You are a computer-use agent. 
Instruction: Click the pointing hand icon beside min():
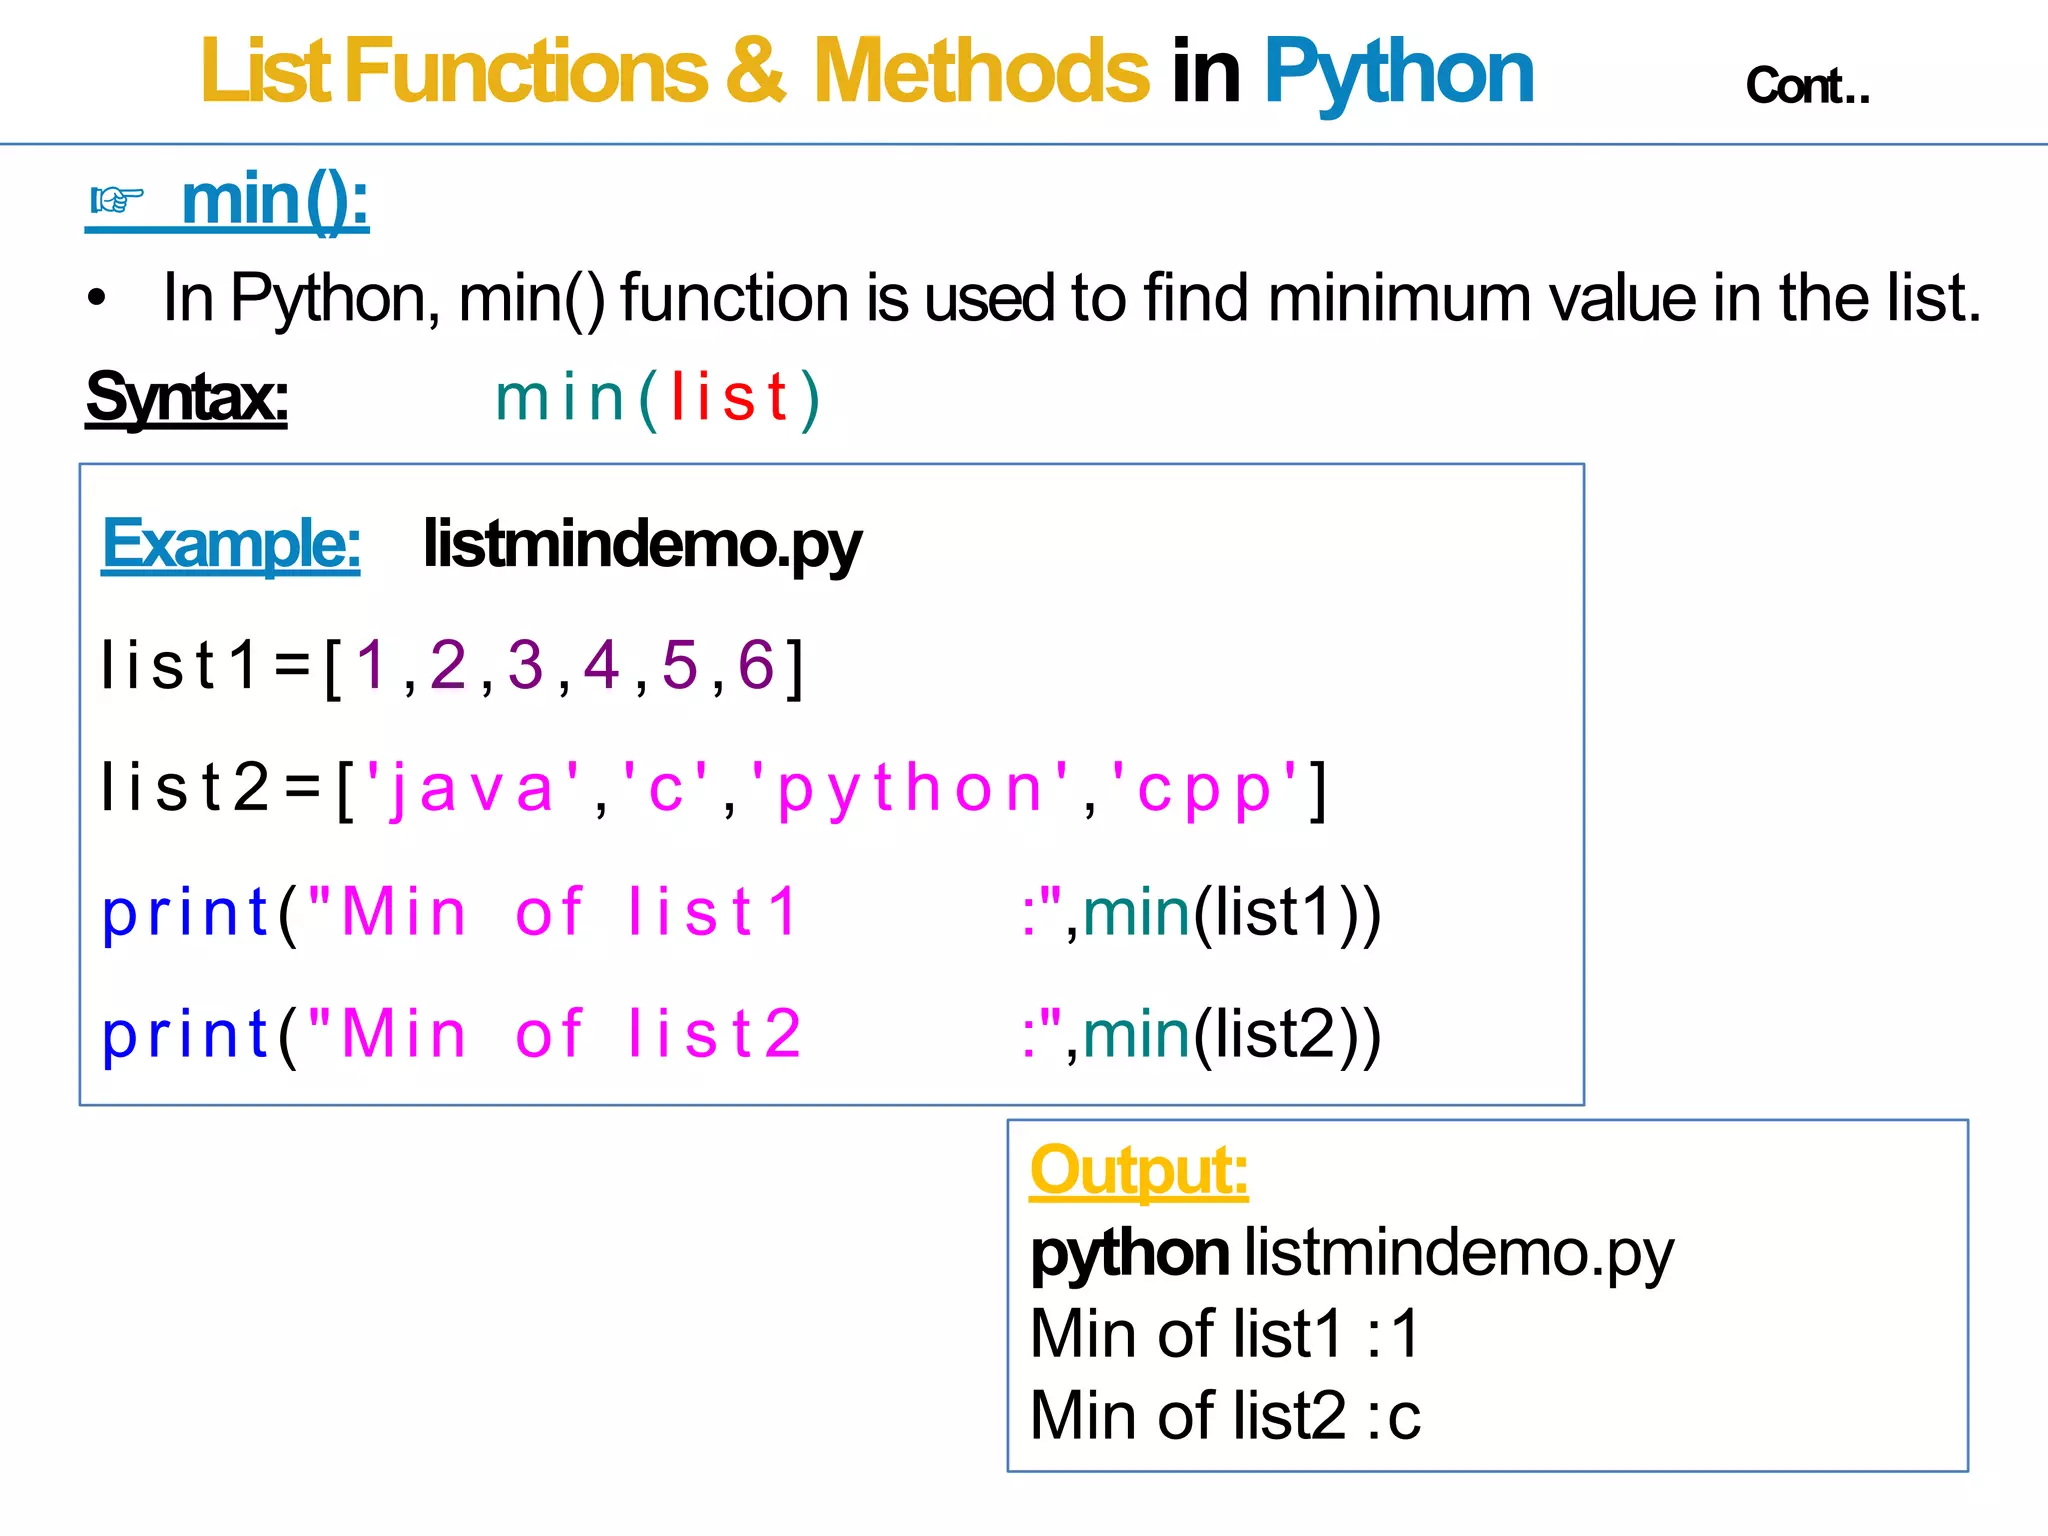coord(117,201)
